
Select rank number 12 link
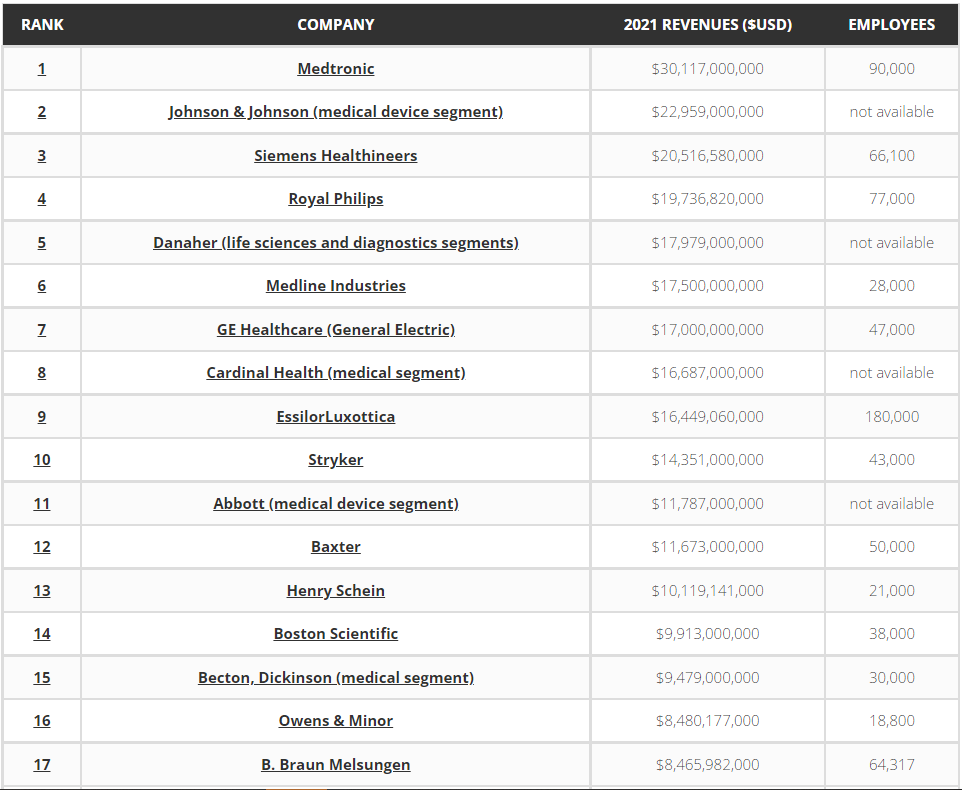click(42, 547)
